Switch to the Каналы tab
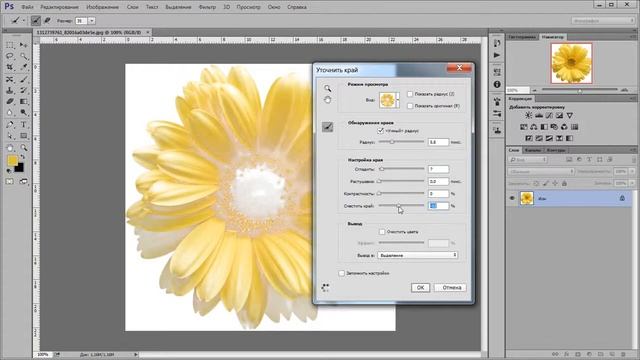This screenshot has height=360, width=640. pyautogui.click(x=533, y=150)
